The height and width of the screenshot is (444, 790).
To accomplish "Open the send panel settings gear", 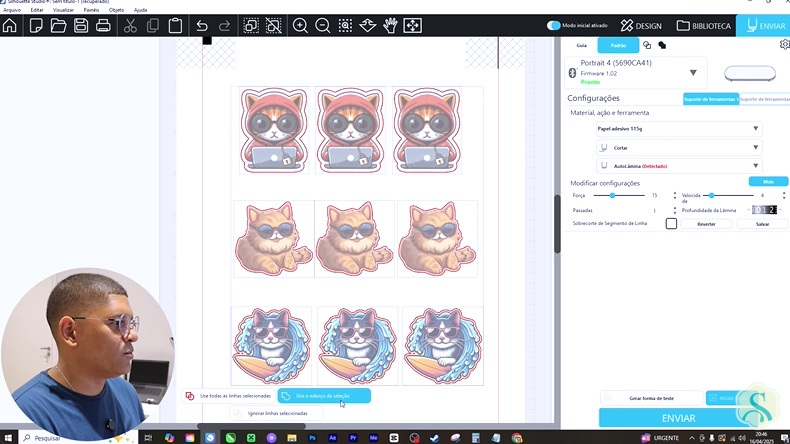I will click(x=784, y=44).
